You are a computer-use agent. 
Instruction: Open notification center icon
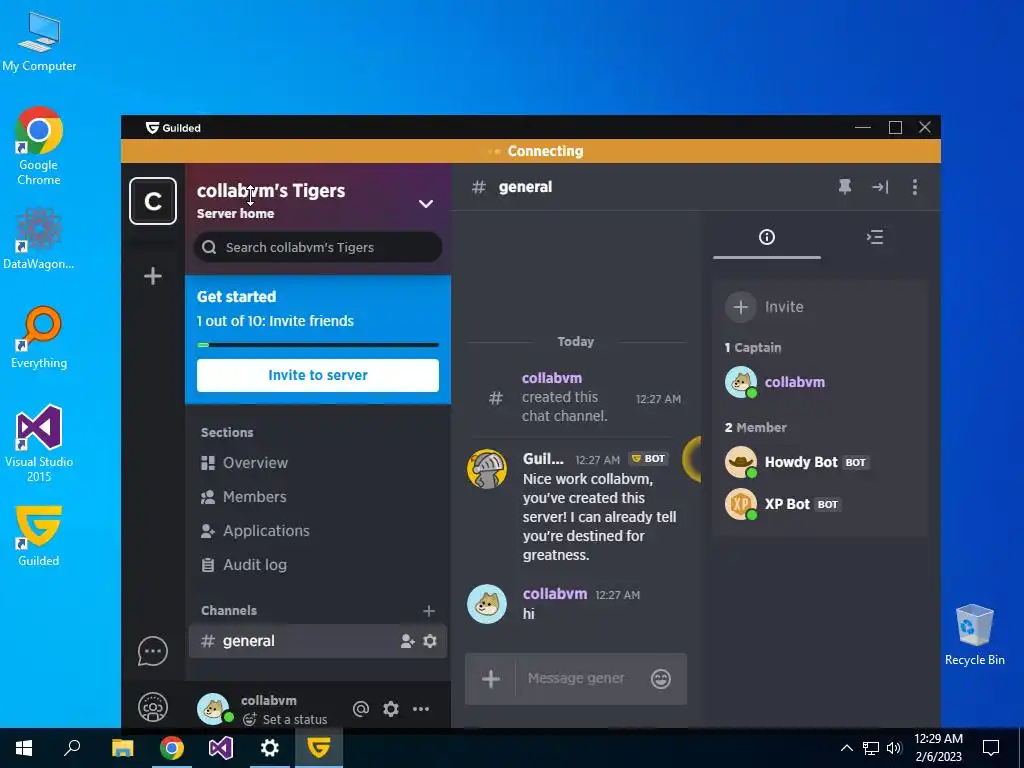pos(991,748)
